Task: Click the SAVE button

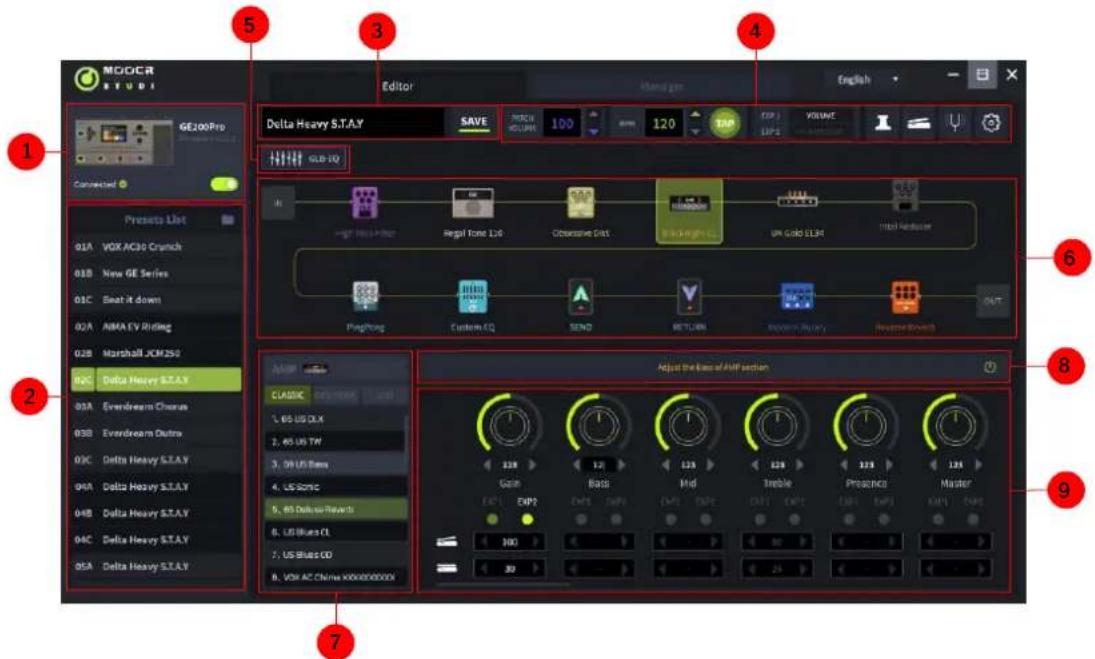Action: click(x=473, y=122)
